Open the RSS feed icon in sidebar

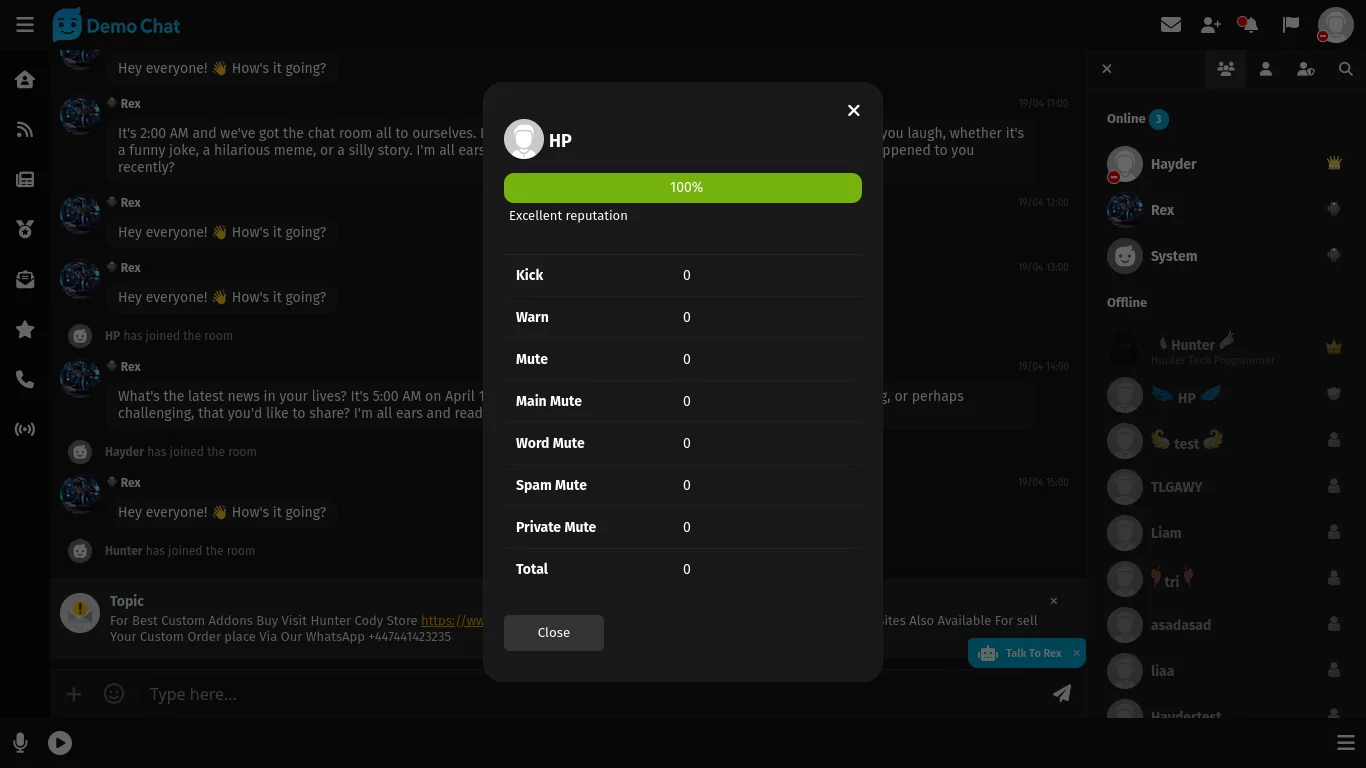[25, 130]
